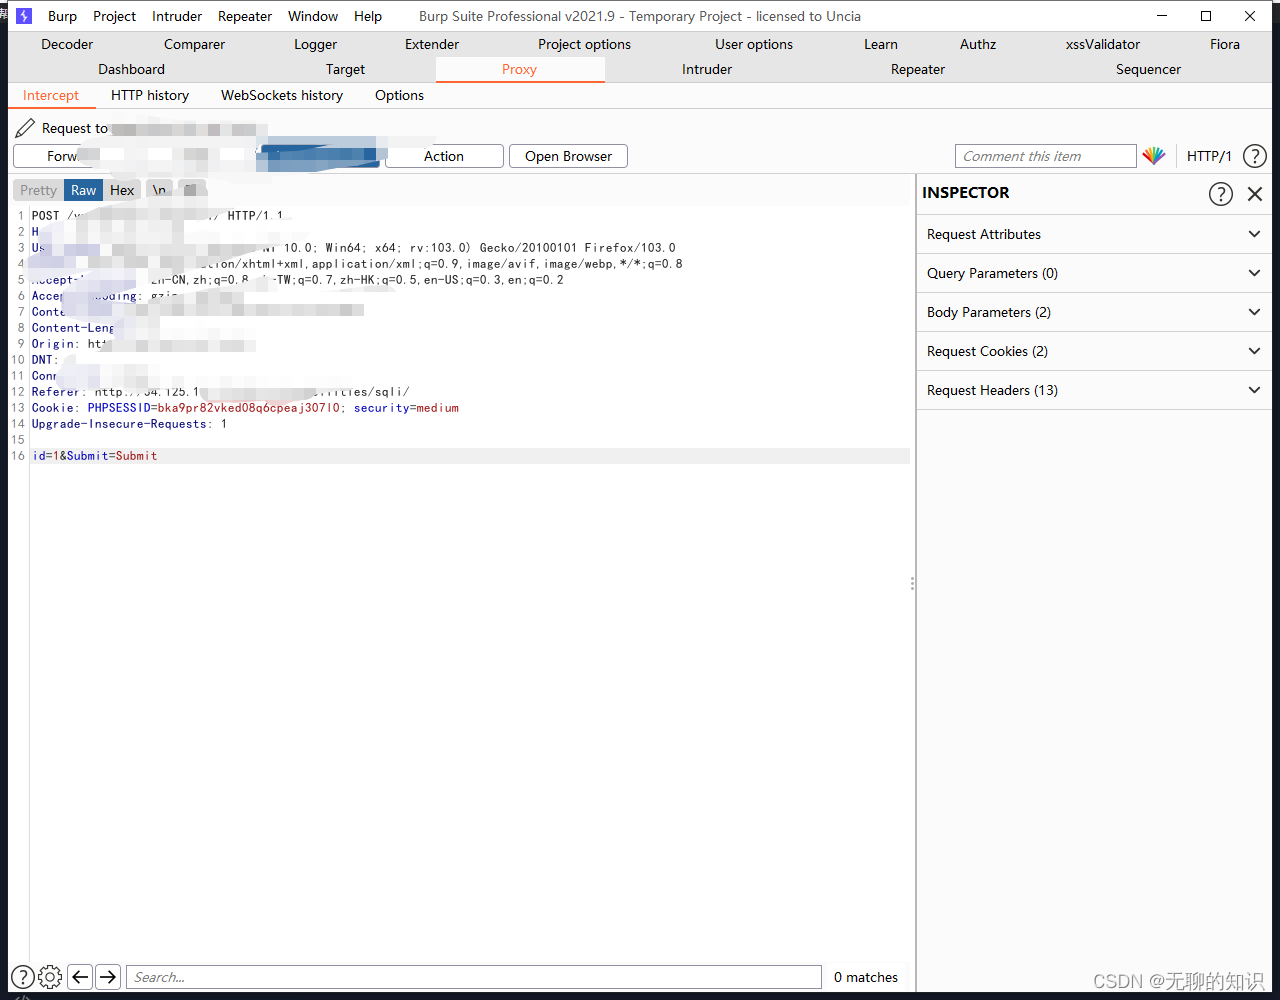Select the Intercept sub-tab

tap(51, 95)
